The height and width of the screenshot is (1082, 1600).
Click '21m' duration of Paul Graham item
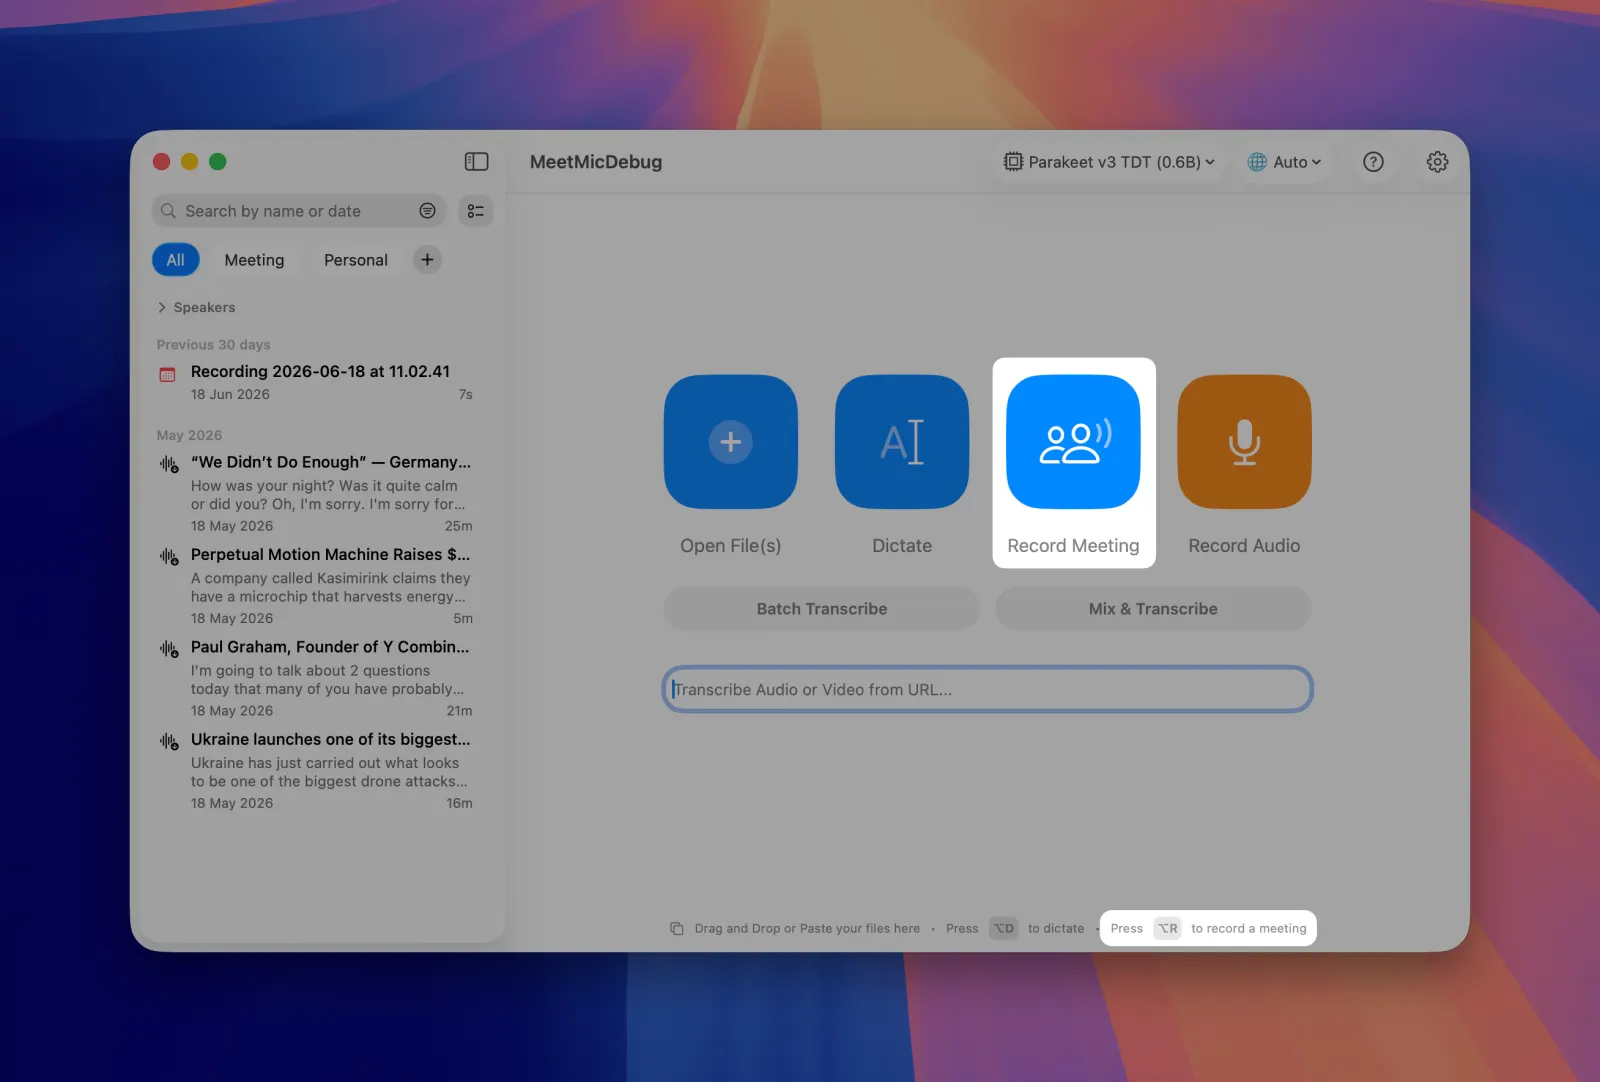(x=459, y=711)
